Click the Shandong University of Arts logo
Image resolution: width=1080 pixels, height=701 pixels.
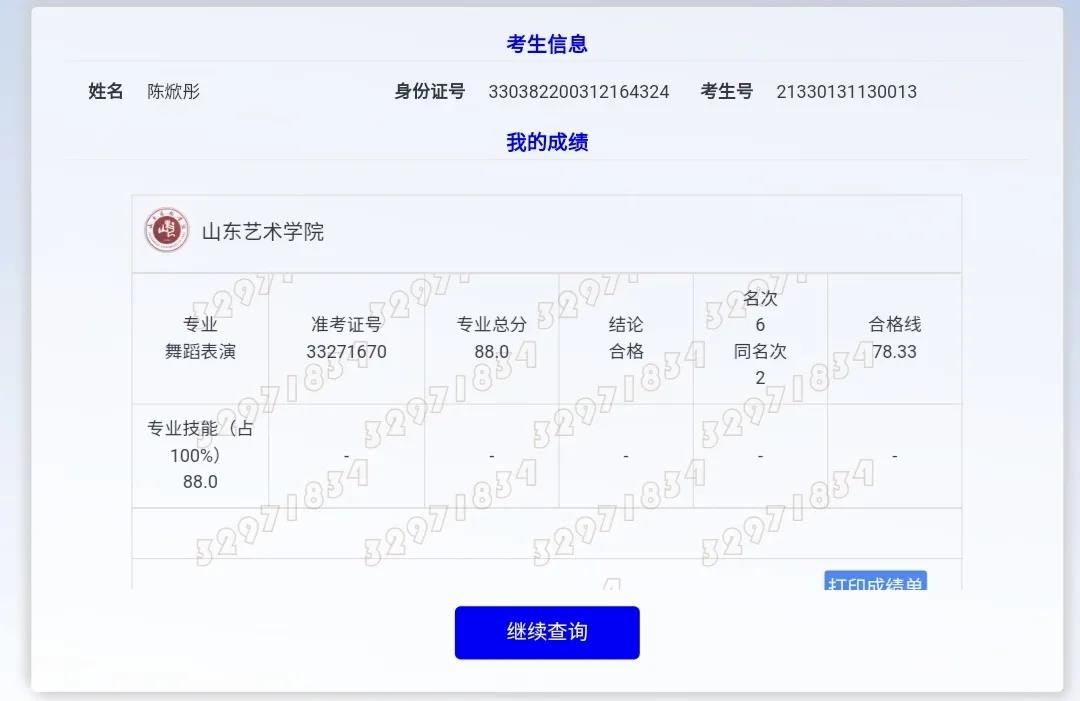coord(166,232)
